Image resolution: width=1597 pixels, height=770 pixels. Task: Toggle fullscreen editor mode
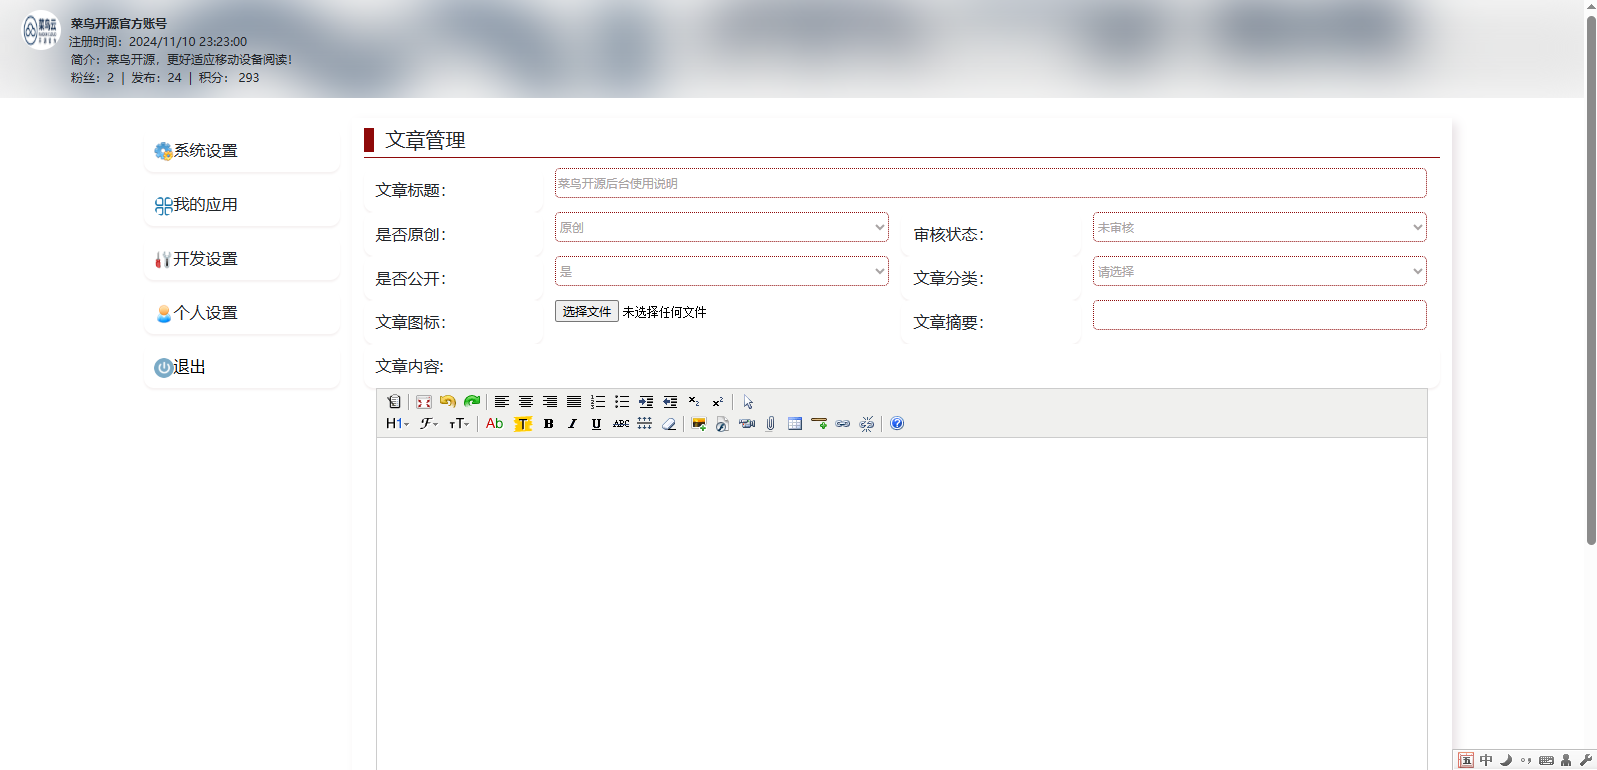[x=424, y=402]
